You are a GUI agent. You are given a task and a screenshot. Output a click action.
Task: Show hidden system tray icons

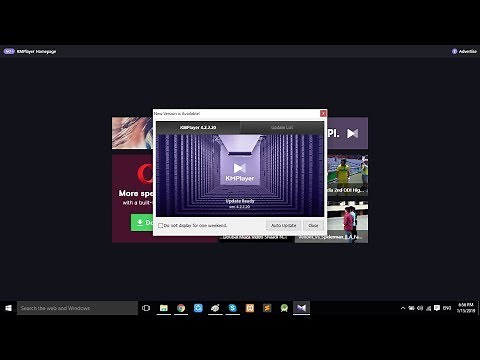point(403,308)
